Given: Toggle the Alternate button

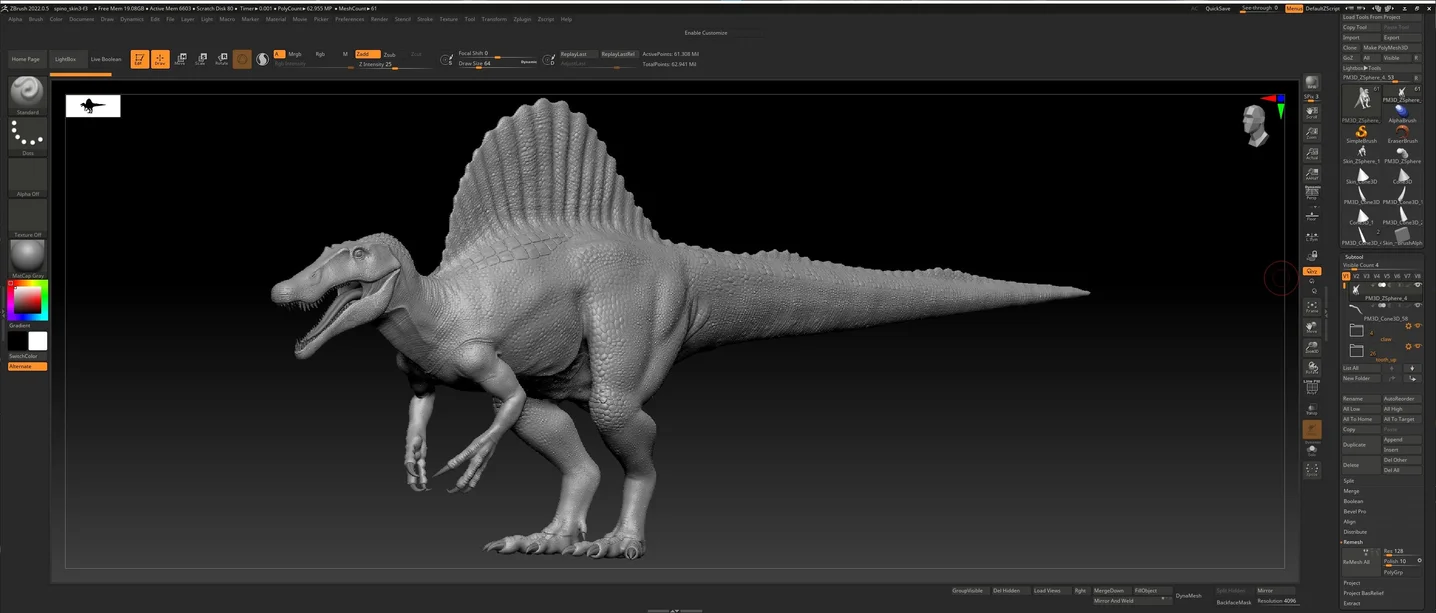Looking at the screenshot, I should coord(27,366).
